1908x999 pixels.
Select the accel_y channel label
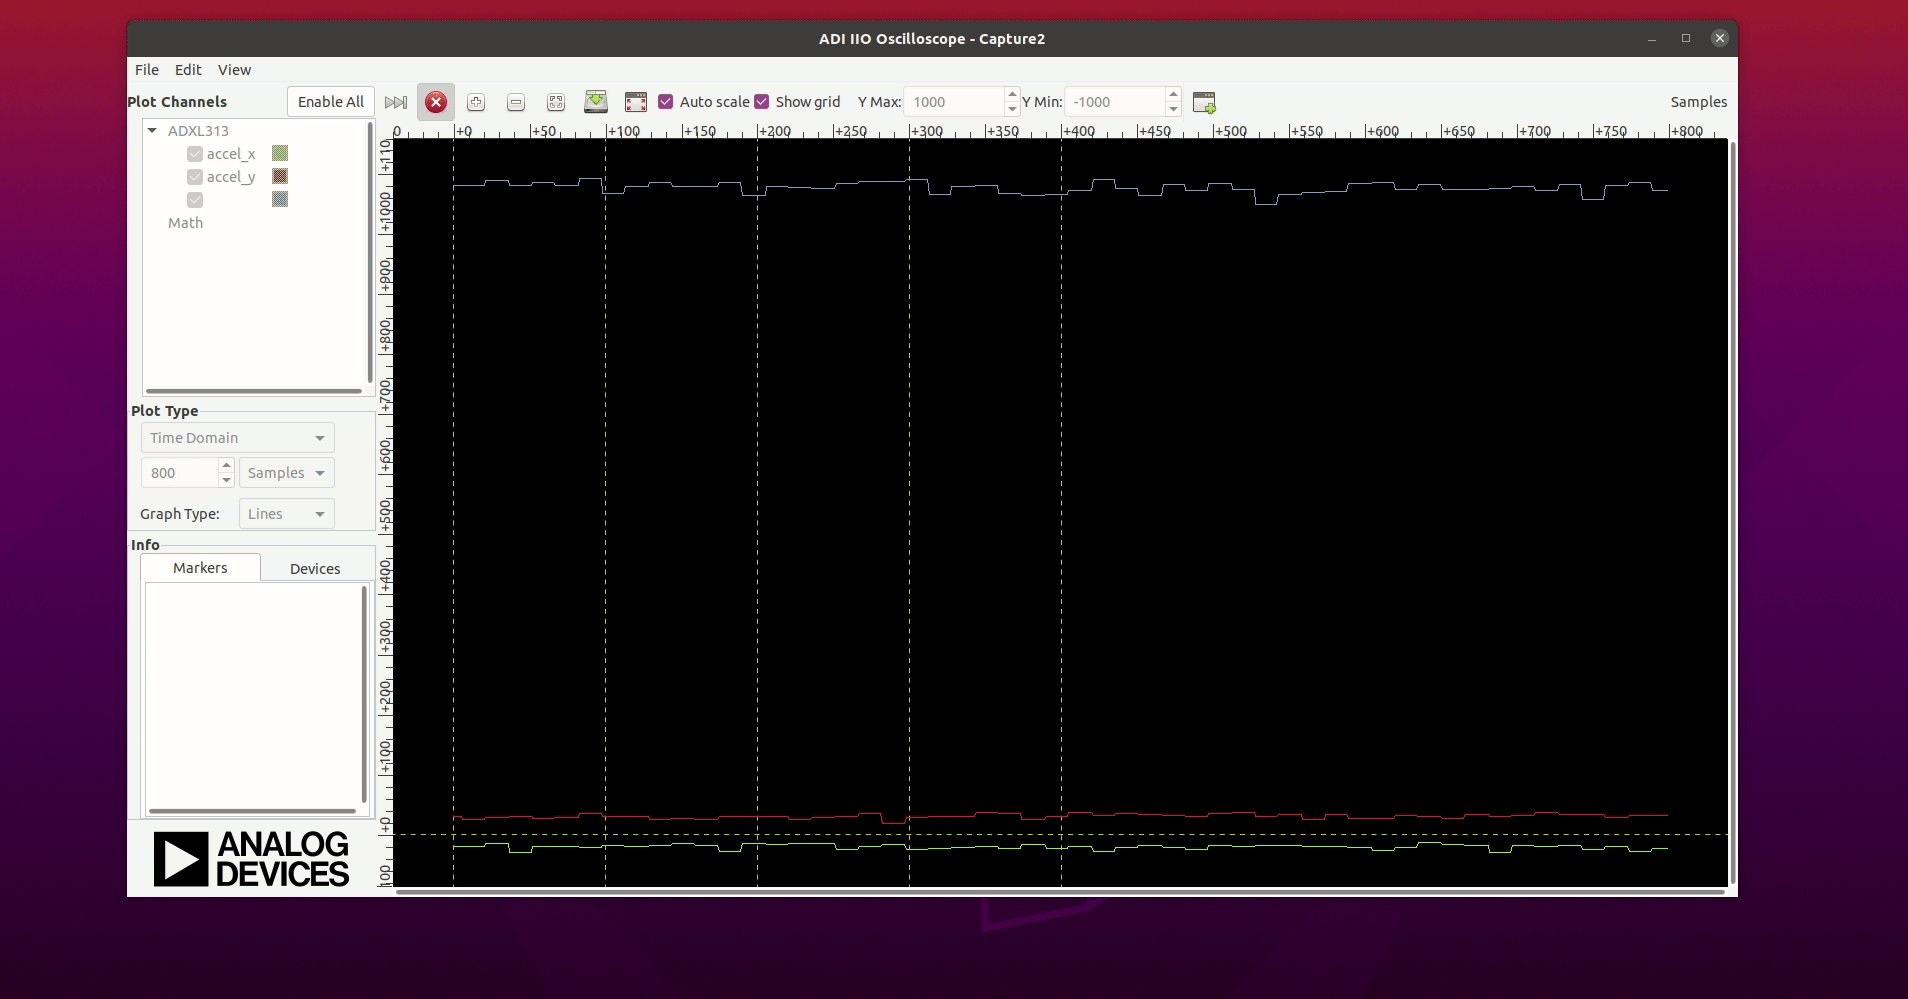[x=231, y=177]
